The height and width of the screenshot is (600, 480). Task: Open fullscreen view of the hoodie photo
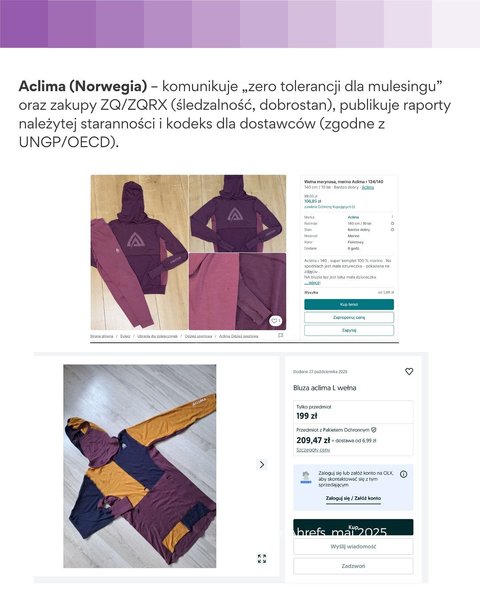pos(262,558)
